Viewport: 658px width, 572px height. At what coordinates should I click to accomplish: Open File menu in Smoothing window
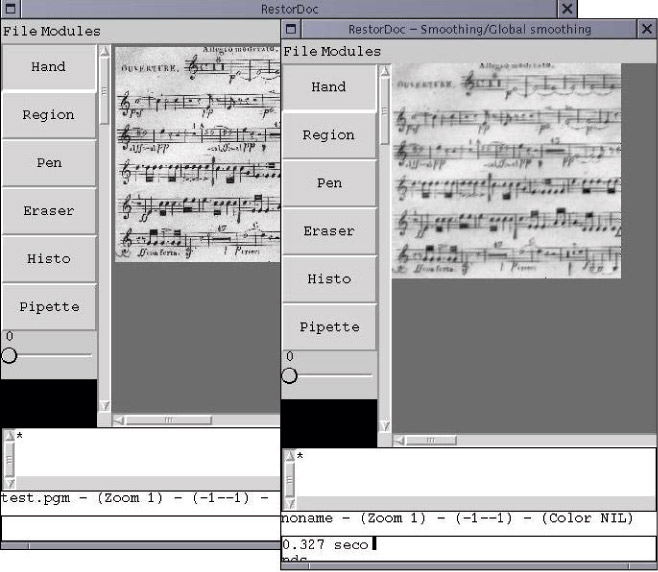(300, 52)
